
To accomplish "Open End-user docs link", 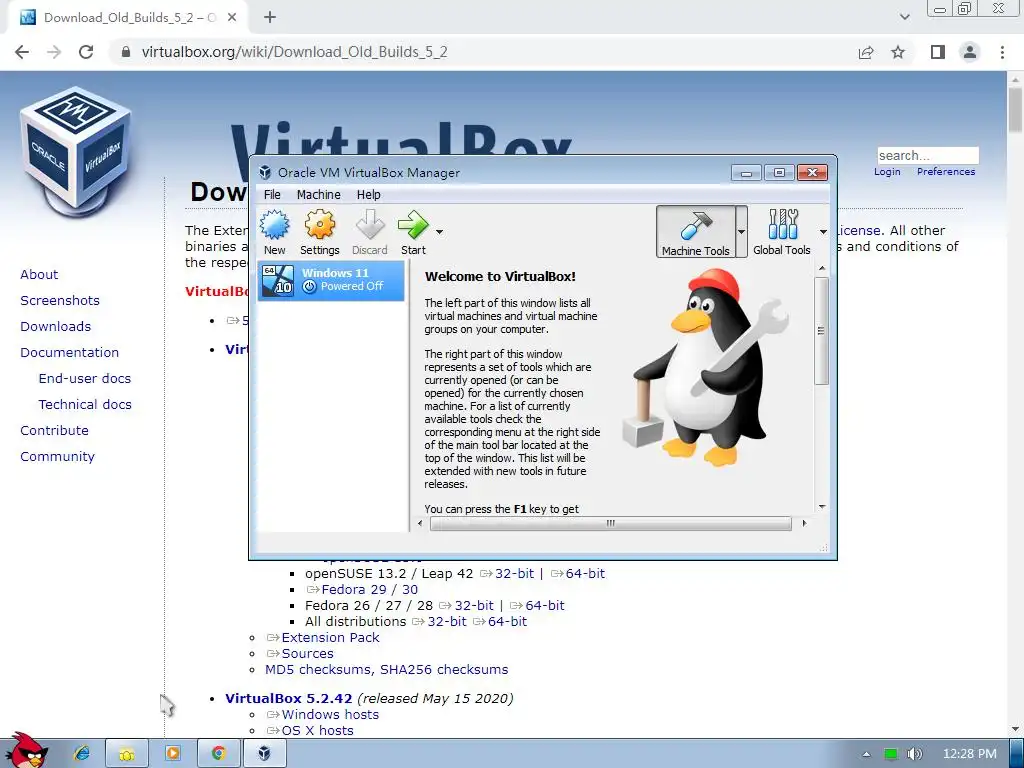I will tap(85, 379).
